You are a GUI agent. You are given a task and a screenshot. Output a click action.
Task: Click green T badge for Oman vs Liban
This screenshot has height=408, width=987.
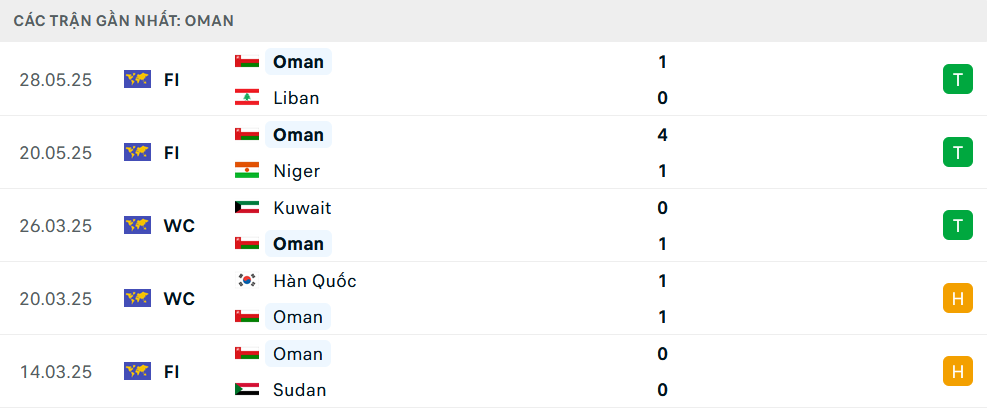pos(957,79)
